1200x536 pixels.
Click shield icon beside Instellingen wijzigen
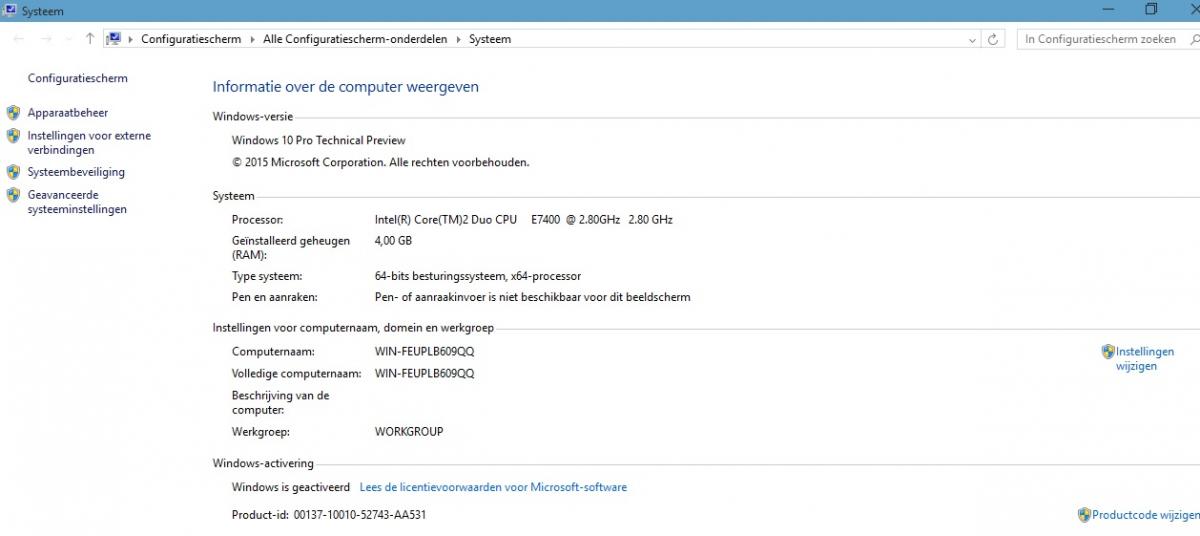click(x=1108, y=352)
